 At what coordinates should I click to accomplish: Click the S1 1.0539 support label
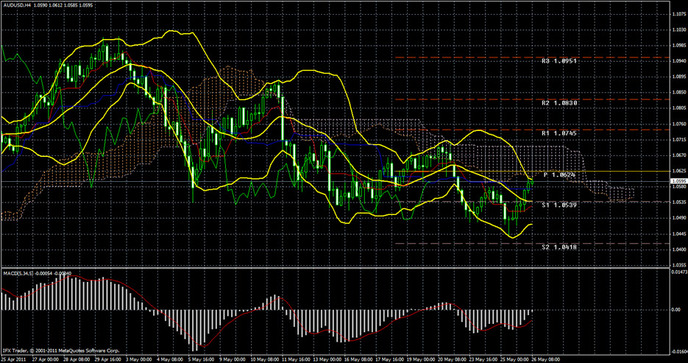(559, 205)
